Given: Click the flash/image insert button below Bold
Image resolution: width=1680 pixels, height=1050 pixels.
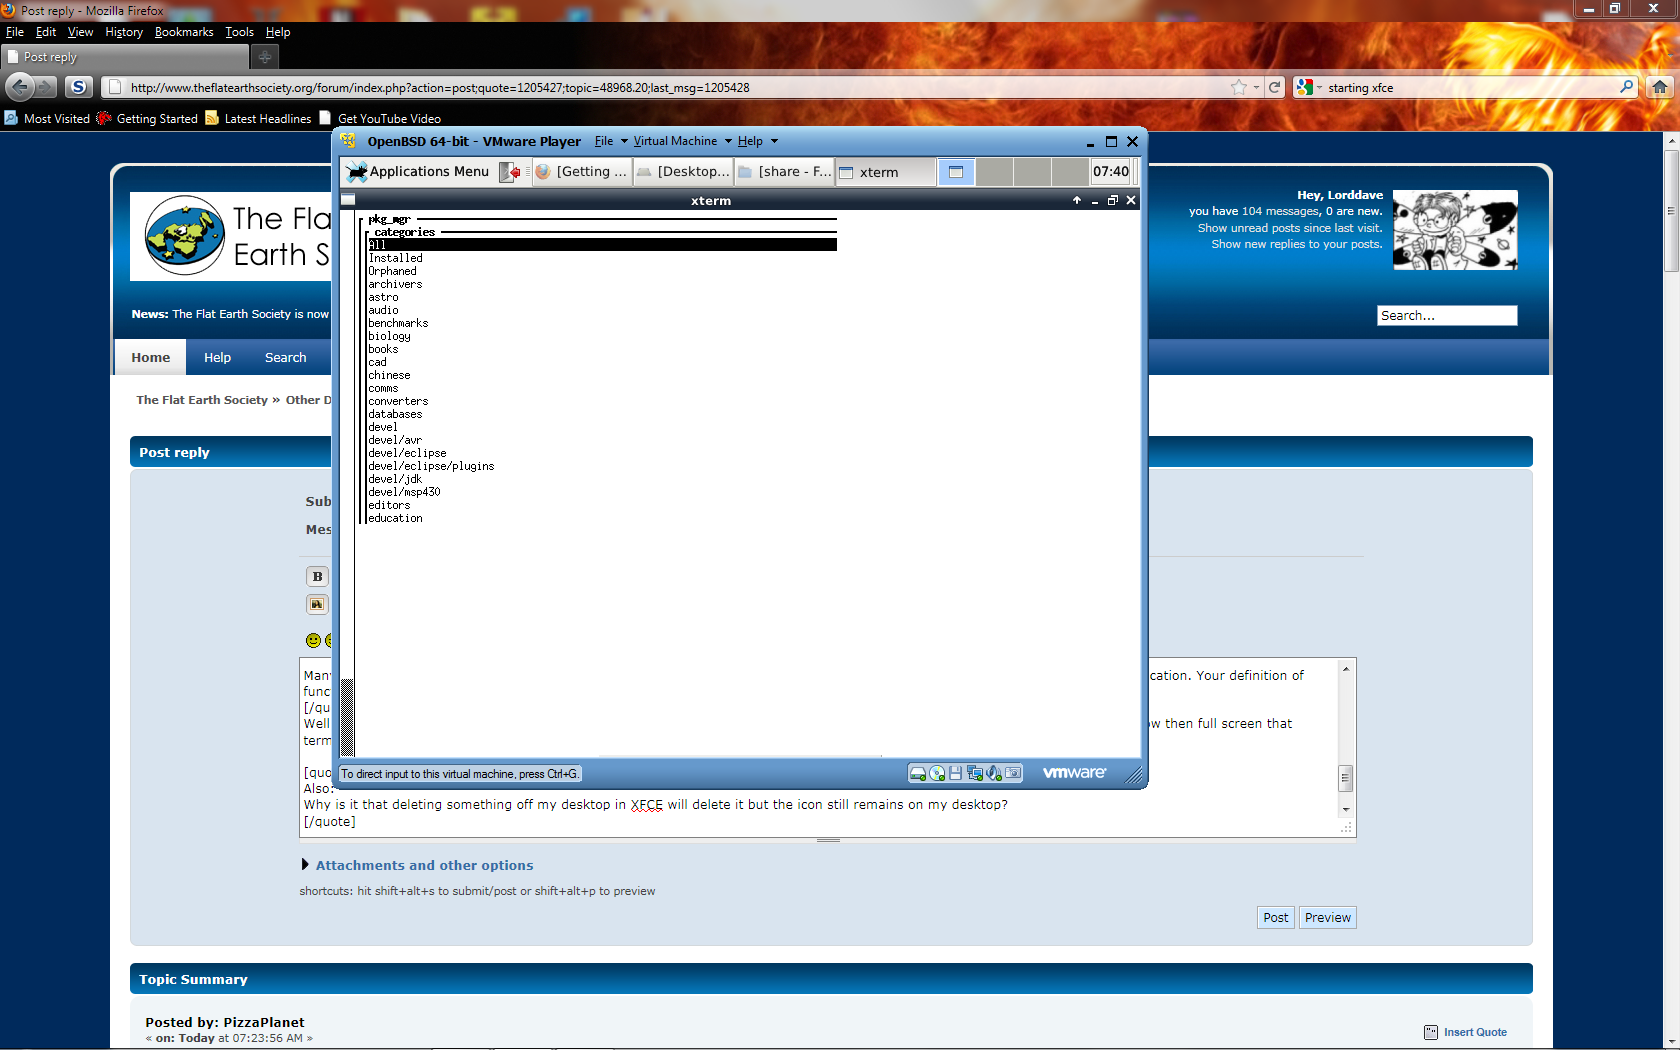Looking at the screenshot, I should [x=317, y=604].
